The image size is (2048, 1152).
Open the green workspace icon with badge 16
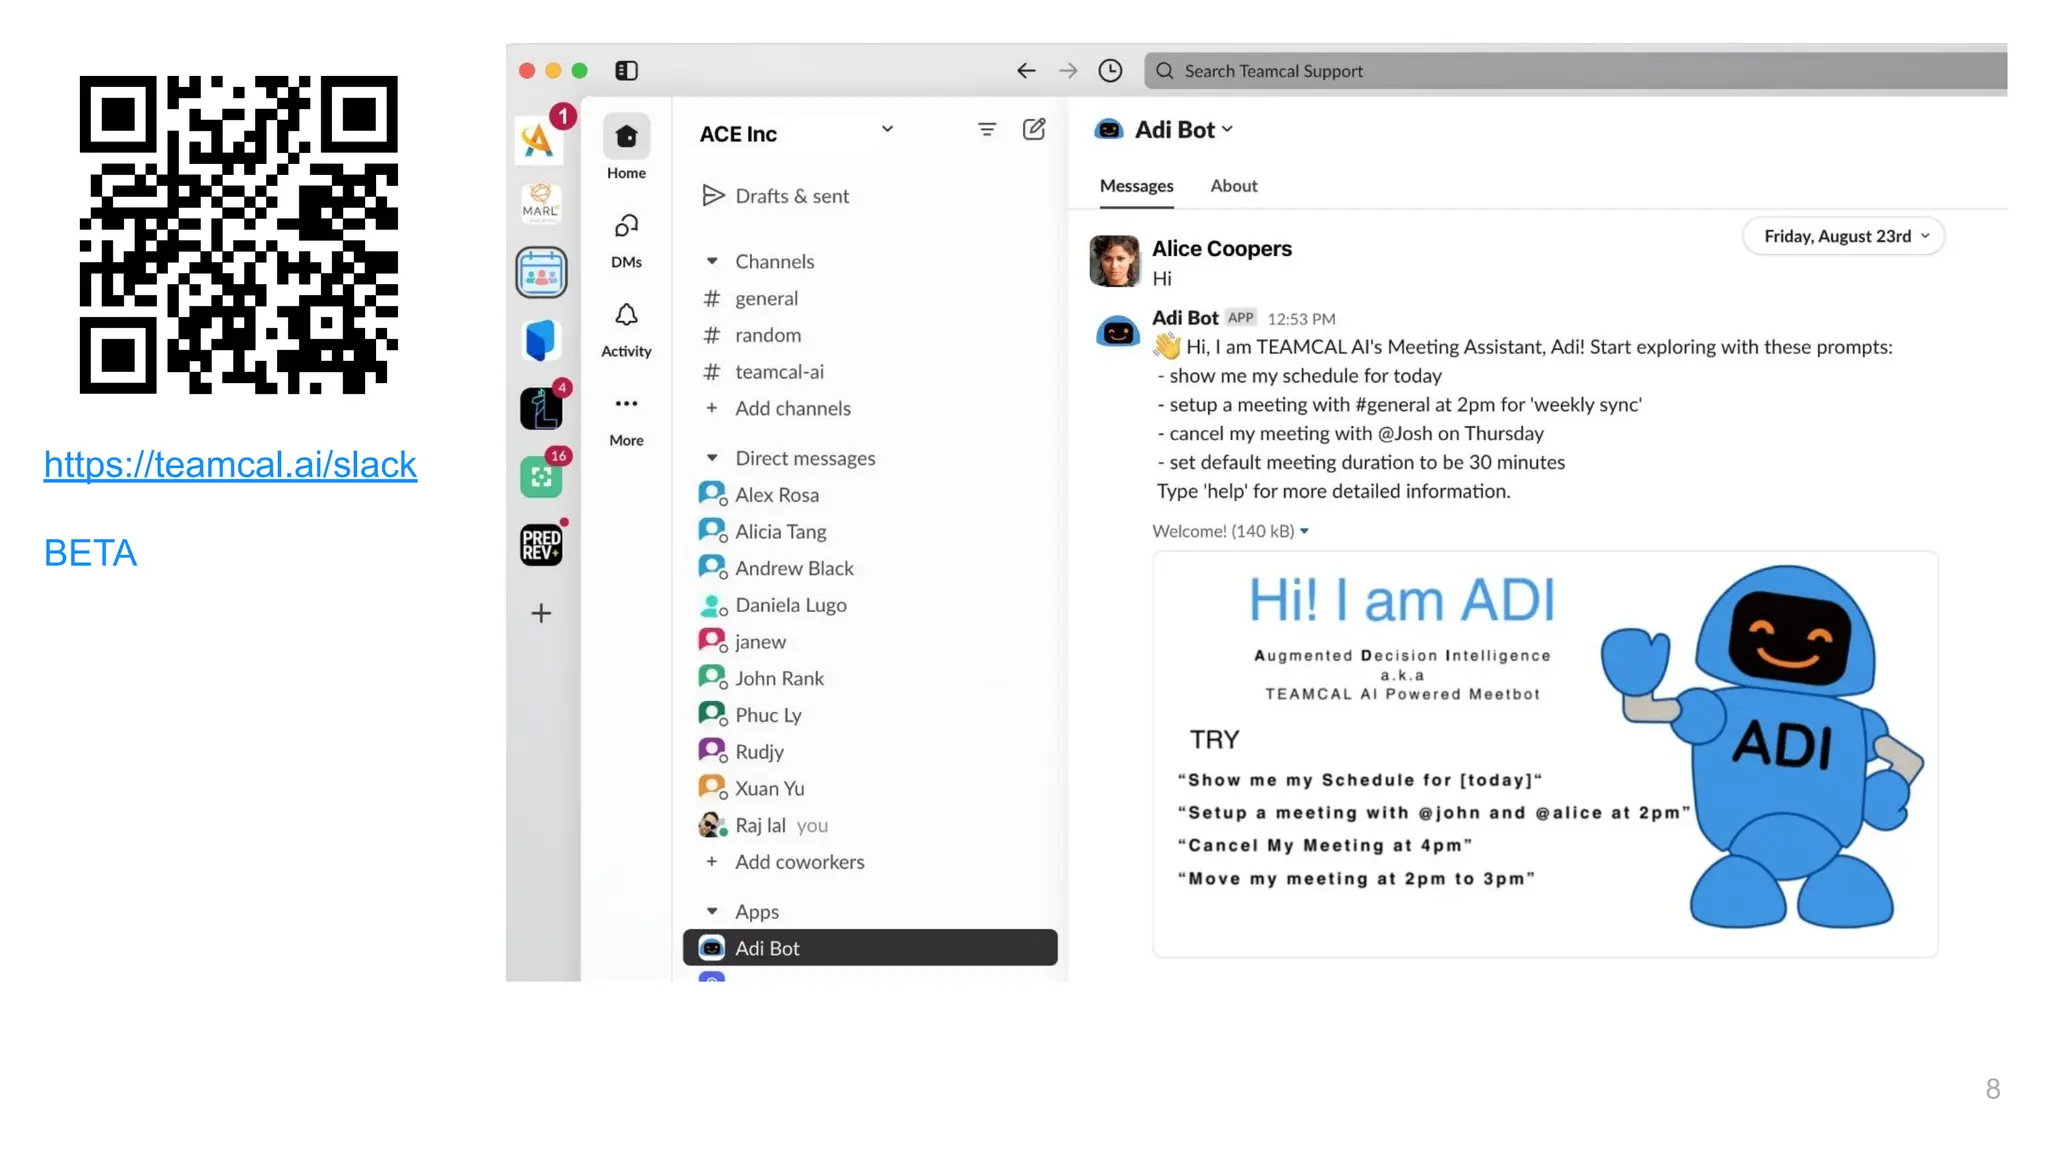pos(541,476)
